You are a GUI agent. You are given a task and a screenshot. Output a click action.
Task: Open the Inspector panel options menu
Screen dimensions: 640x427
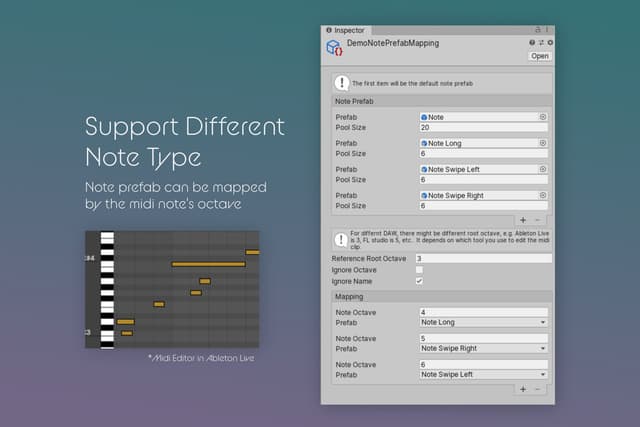[x=547, y=29]
